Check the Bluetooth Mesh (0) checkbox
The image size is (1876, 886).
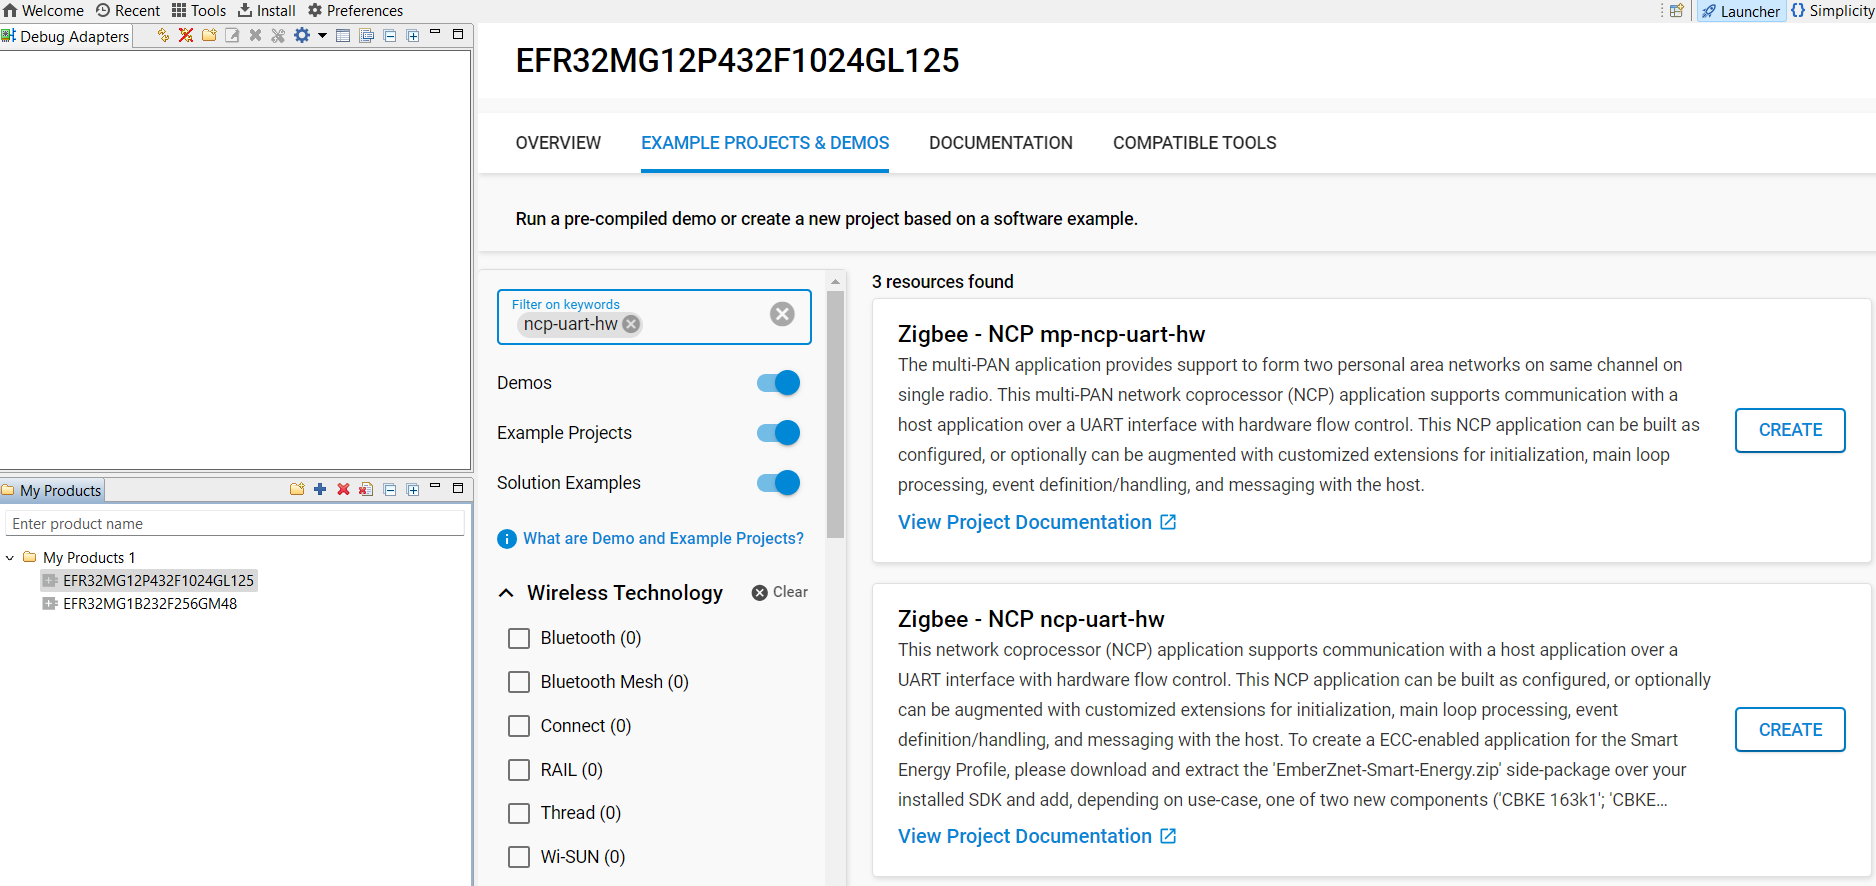point(519,682)
